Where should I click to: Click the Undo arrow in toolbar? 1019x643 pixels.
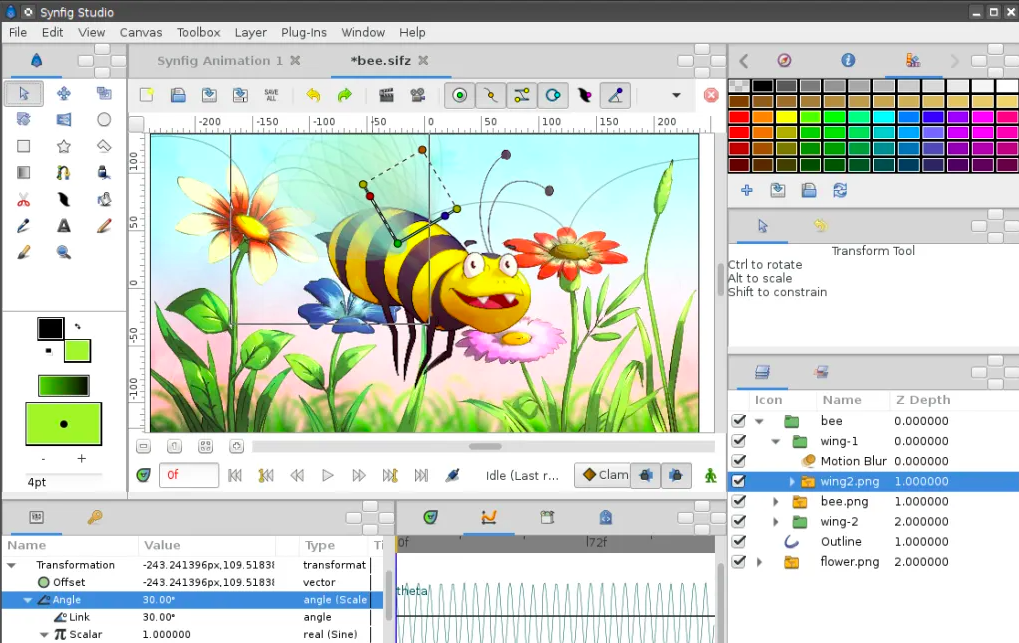tap(313, 95)
